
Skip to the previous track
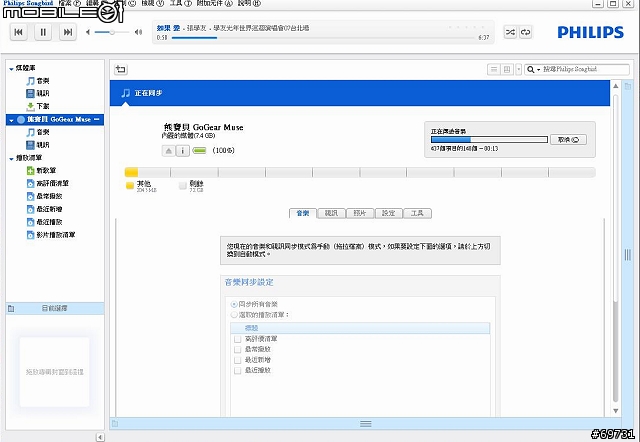[18, 32]
